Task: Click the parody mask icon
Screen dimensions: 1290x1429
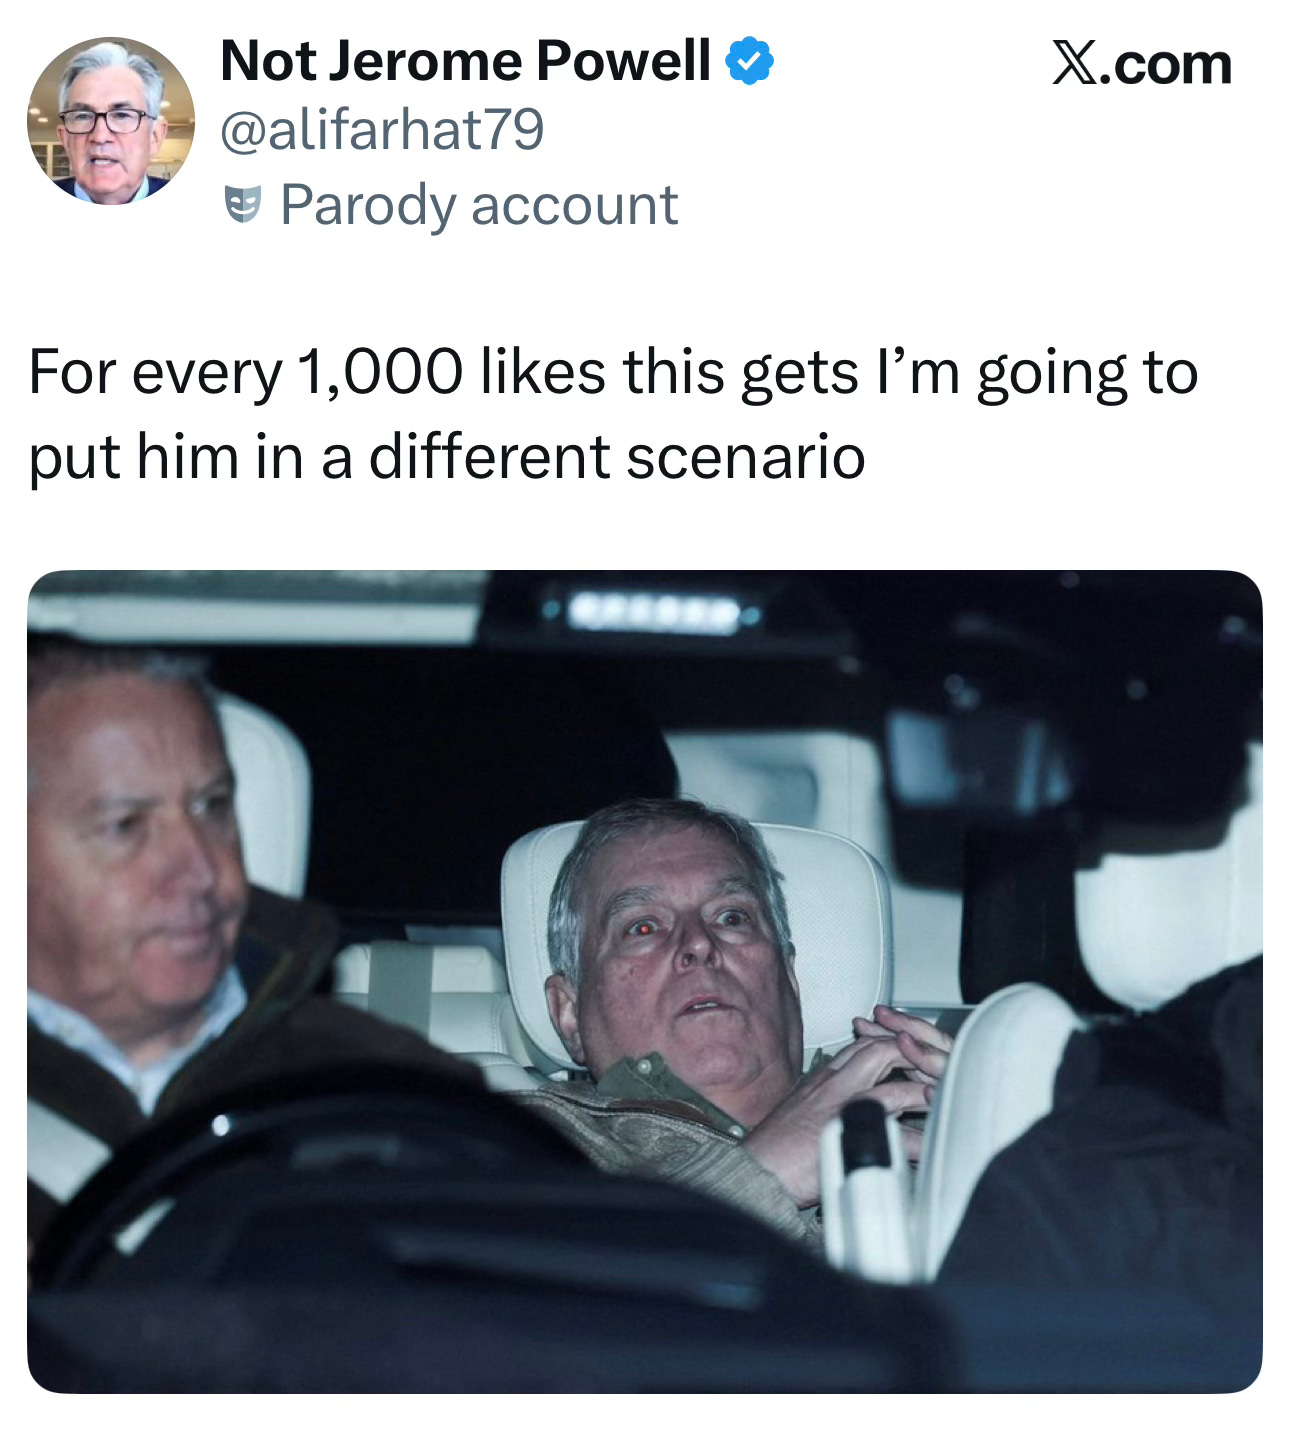Action: (242, 204)
